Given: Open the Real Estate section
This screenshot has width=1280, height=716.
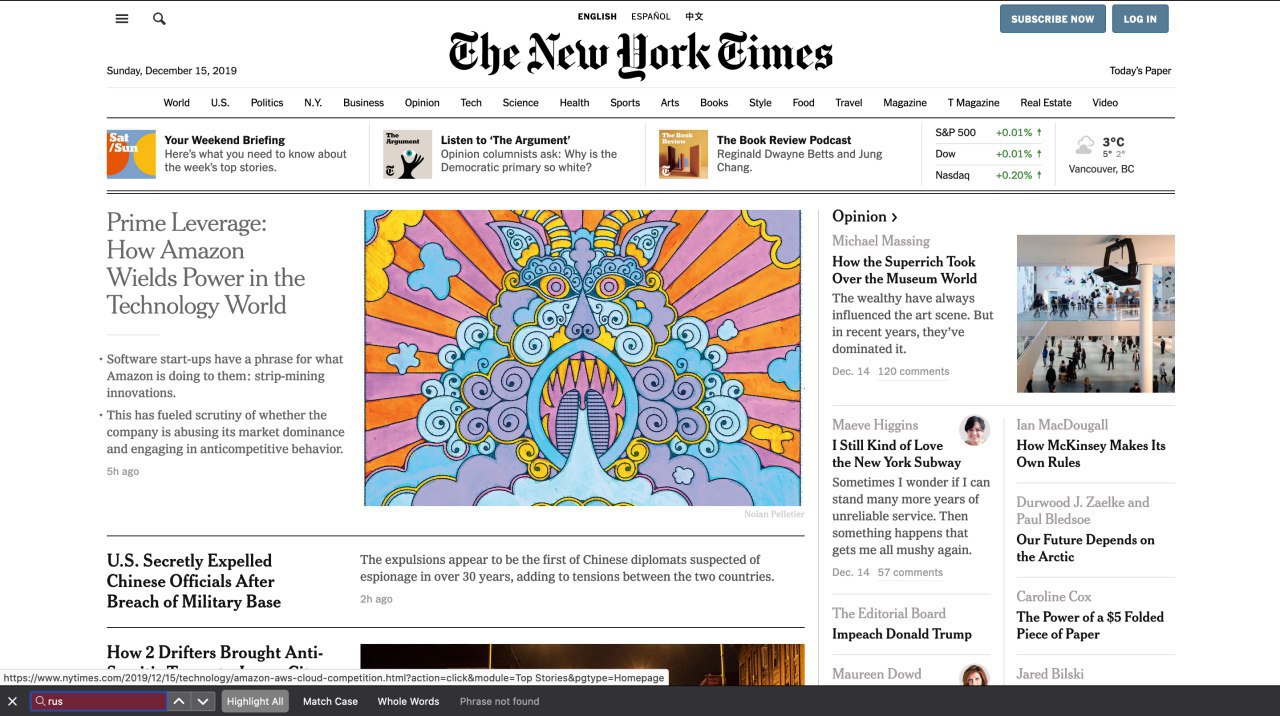Looking at the screenshot, I should click(1046, 102).
